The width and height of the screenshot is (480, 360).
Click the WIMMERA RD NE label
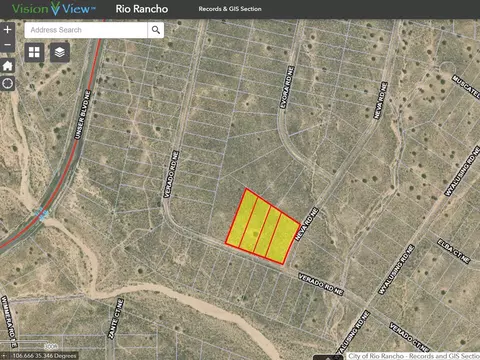[9, 321]
